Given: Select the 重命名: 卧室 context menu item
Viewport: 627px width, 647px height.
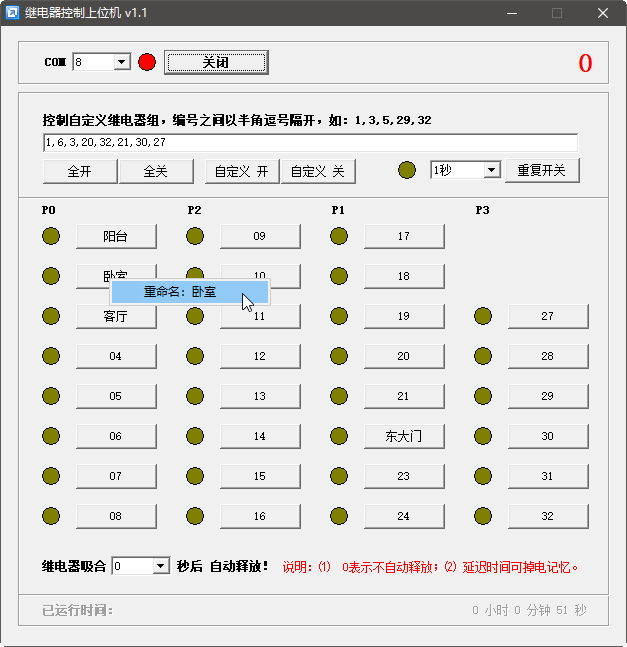Looking at the screenshot, I should point(188,292).
